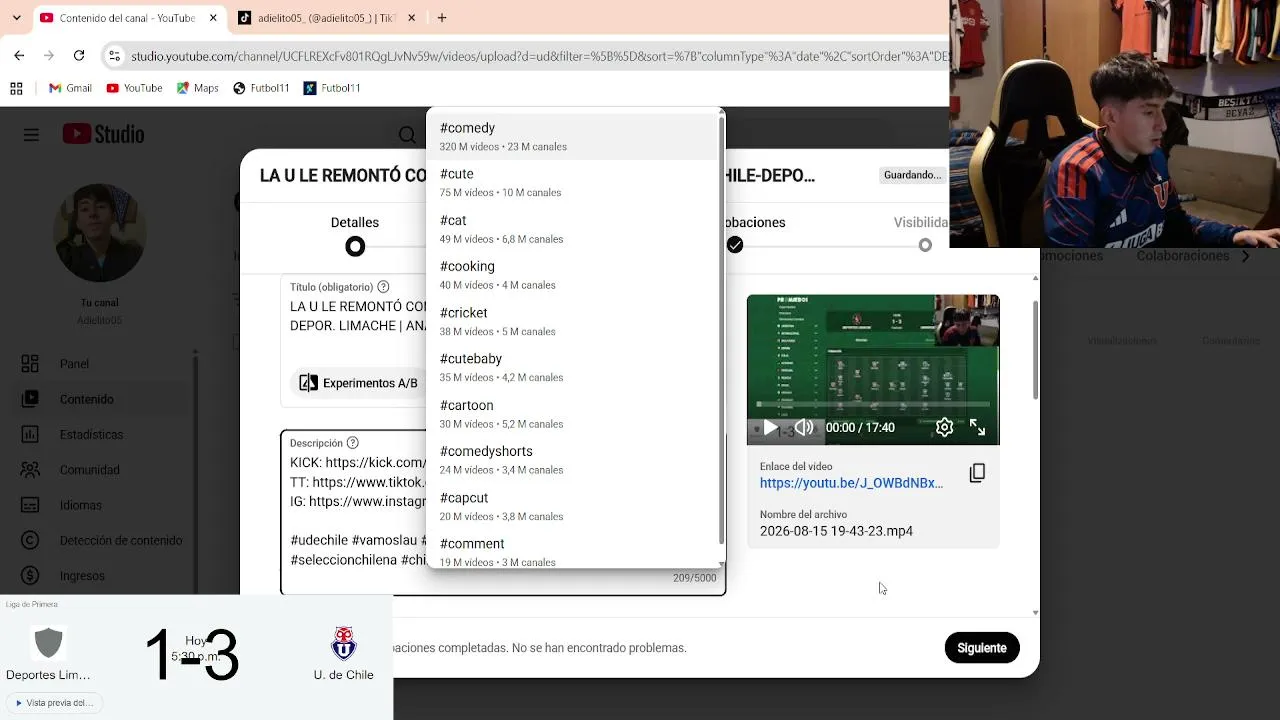
Task: Select the #cutebaby hashtag suggestion
Action: click(x=573, y=368)
